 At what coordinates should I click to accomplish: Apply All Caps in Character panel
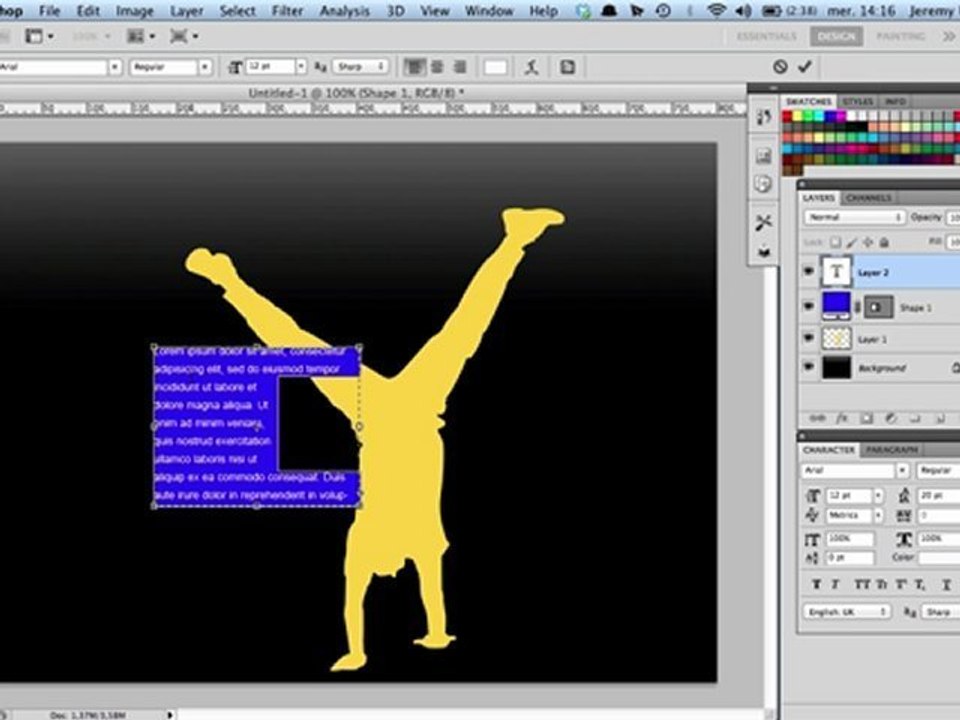point(861,584)
